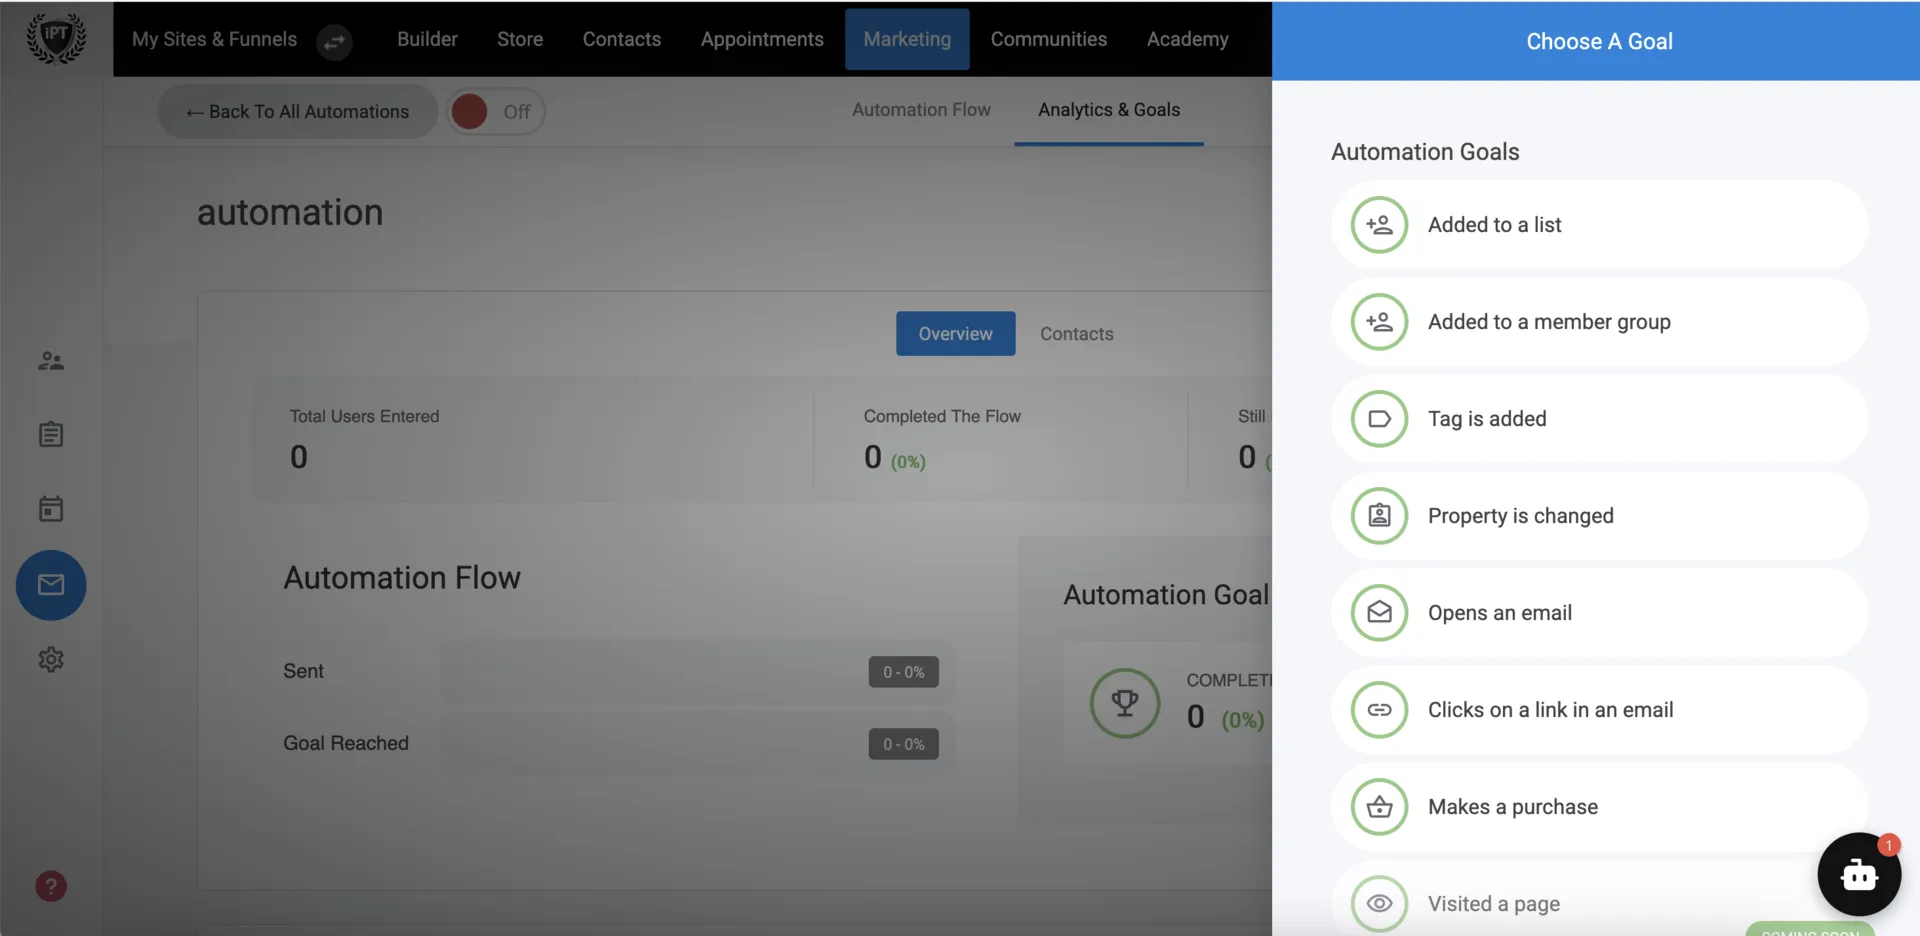
Task: Click Back To All Automations button
Action: tap(298, 111)
